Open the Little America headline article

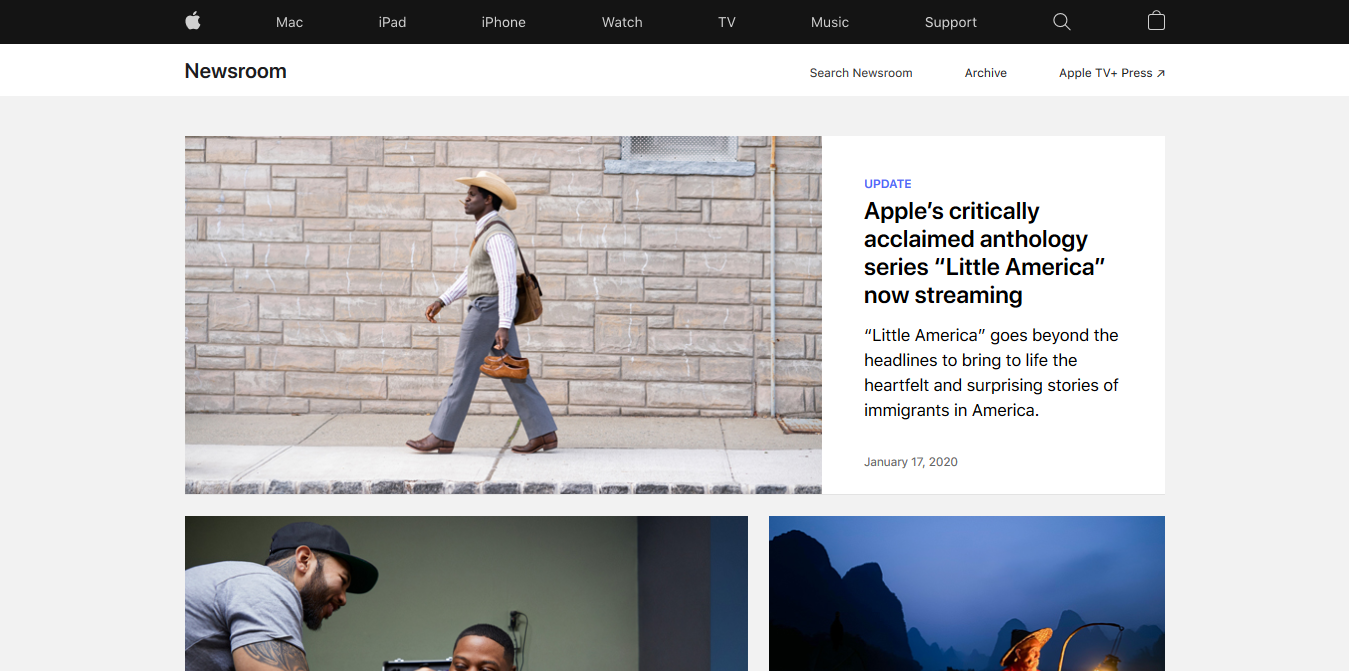984,253
